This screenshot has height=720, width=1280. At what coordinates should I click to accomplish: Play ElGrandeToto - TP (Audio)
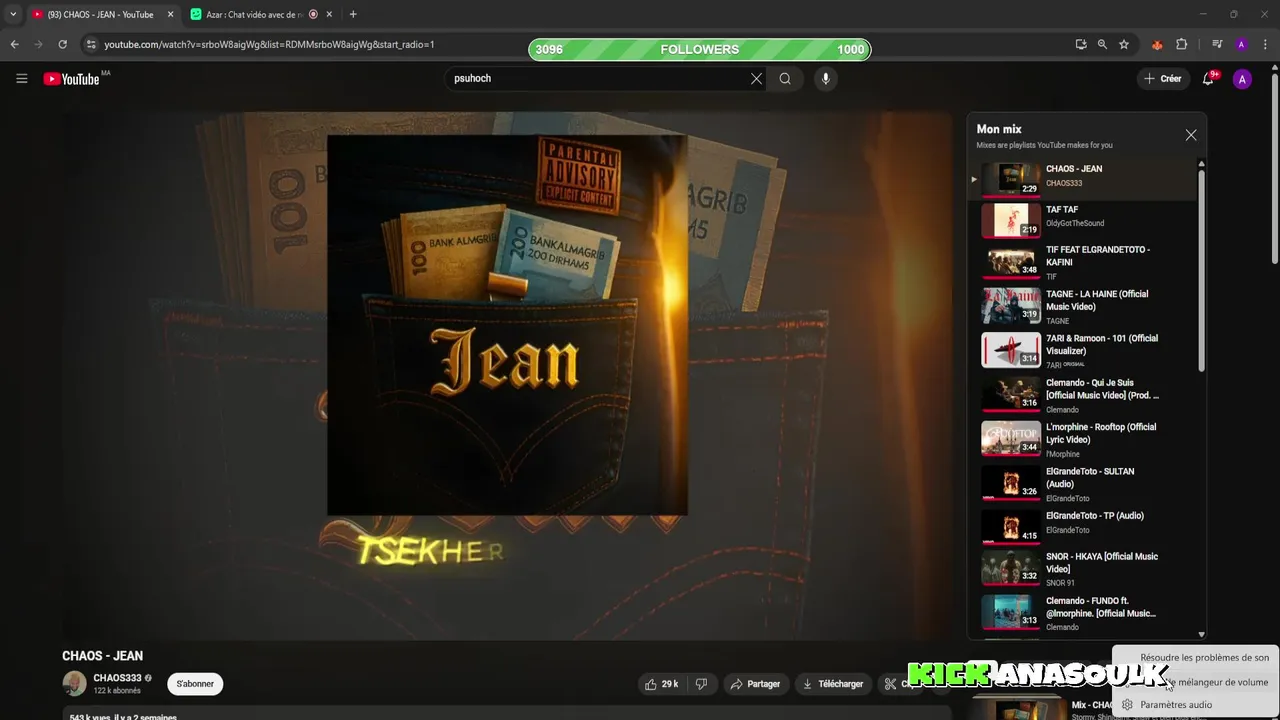click(x=1084, y=525)
